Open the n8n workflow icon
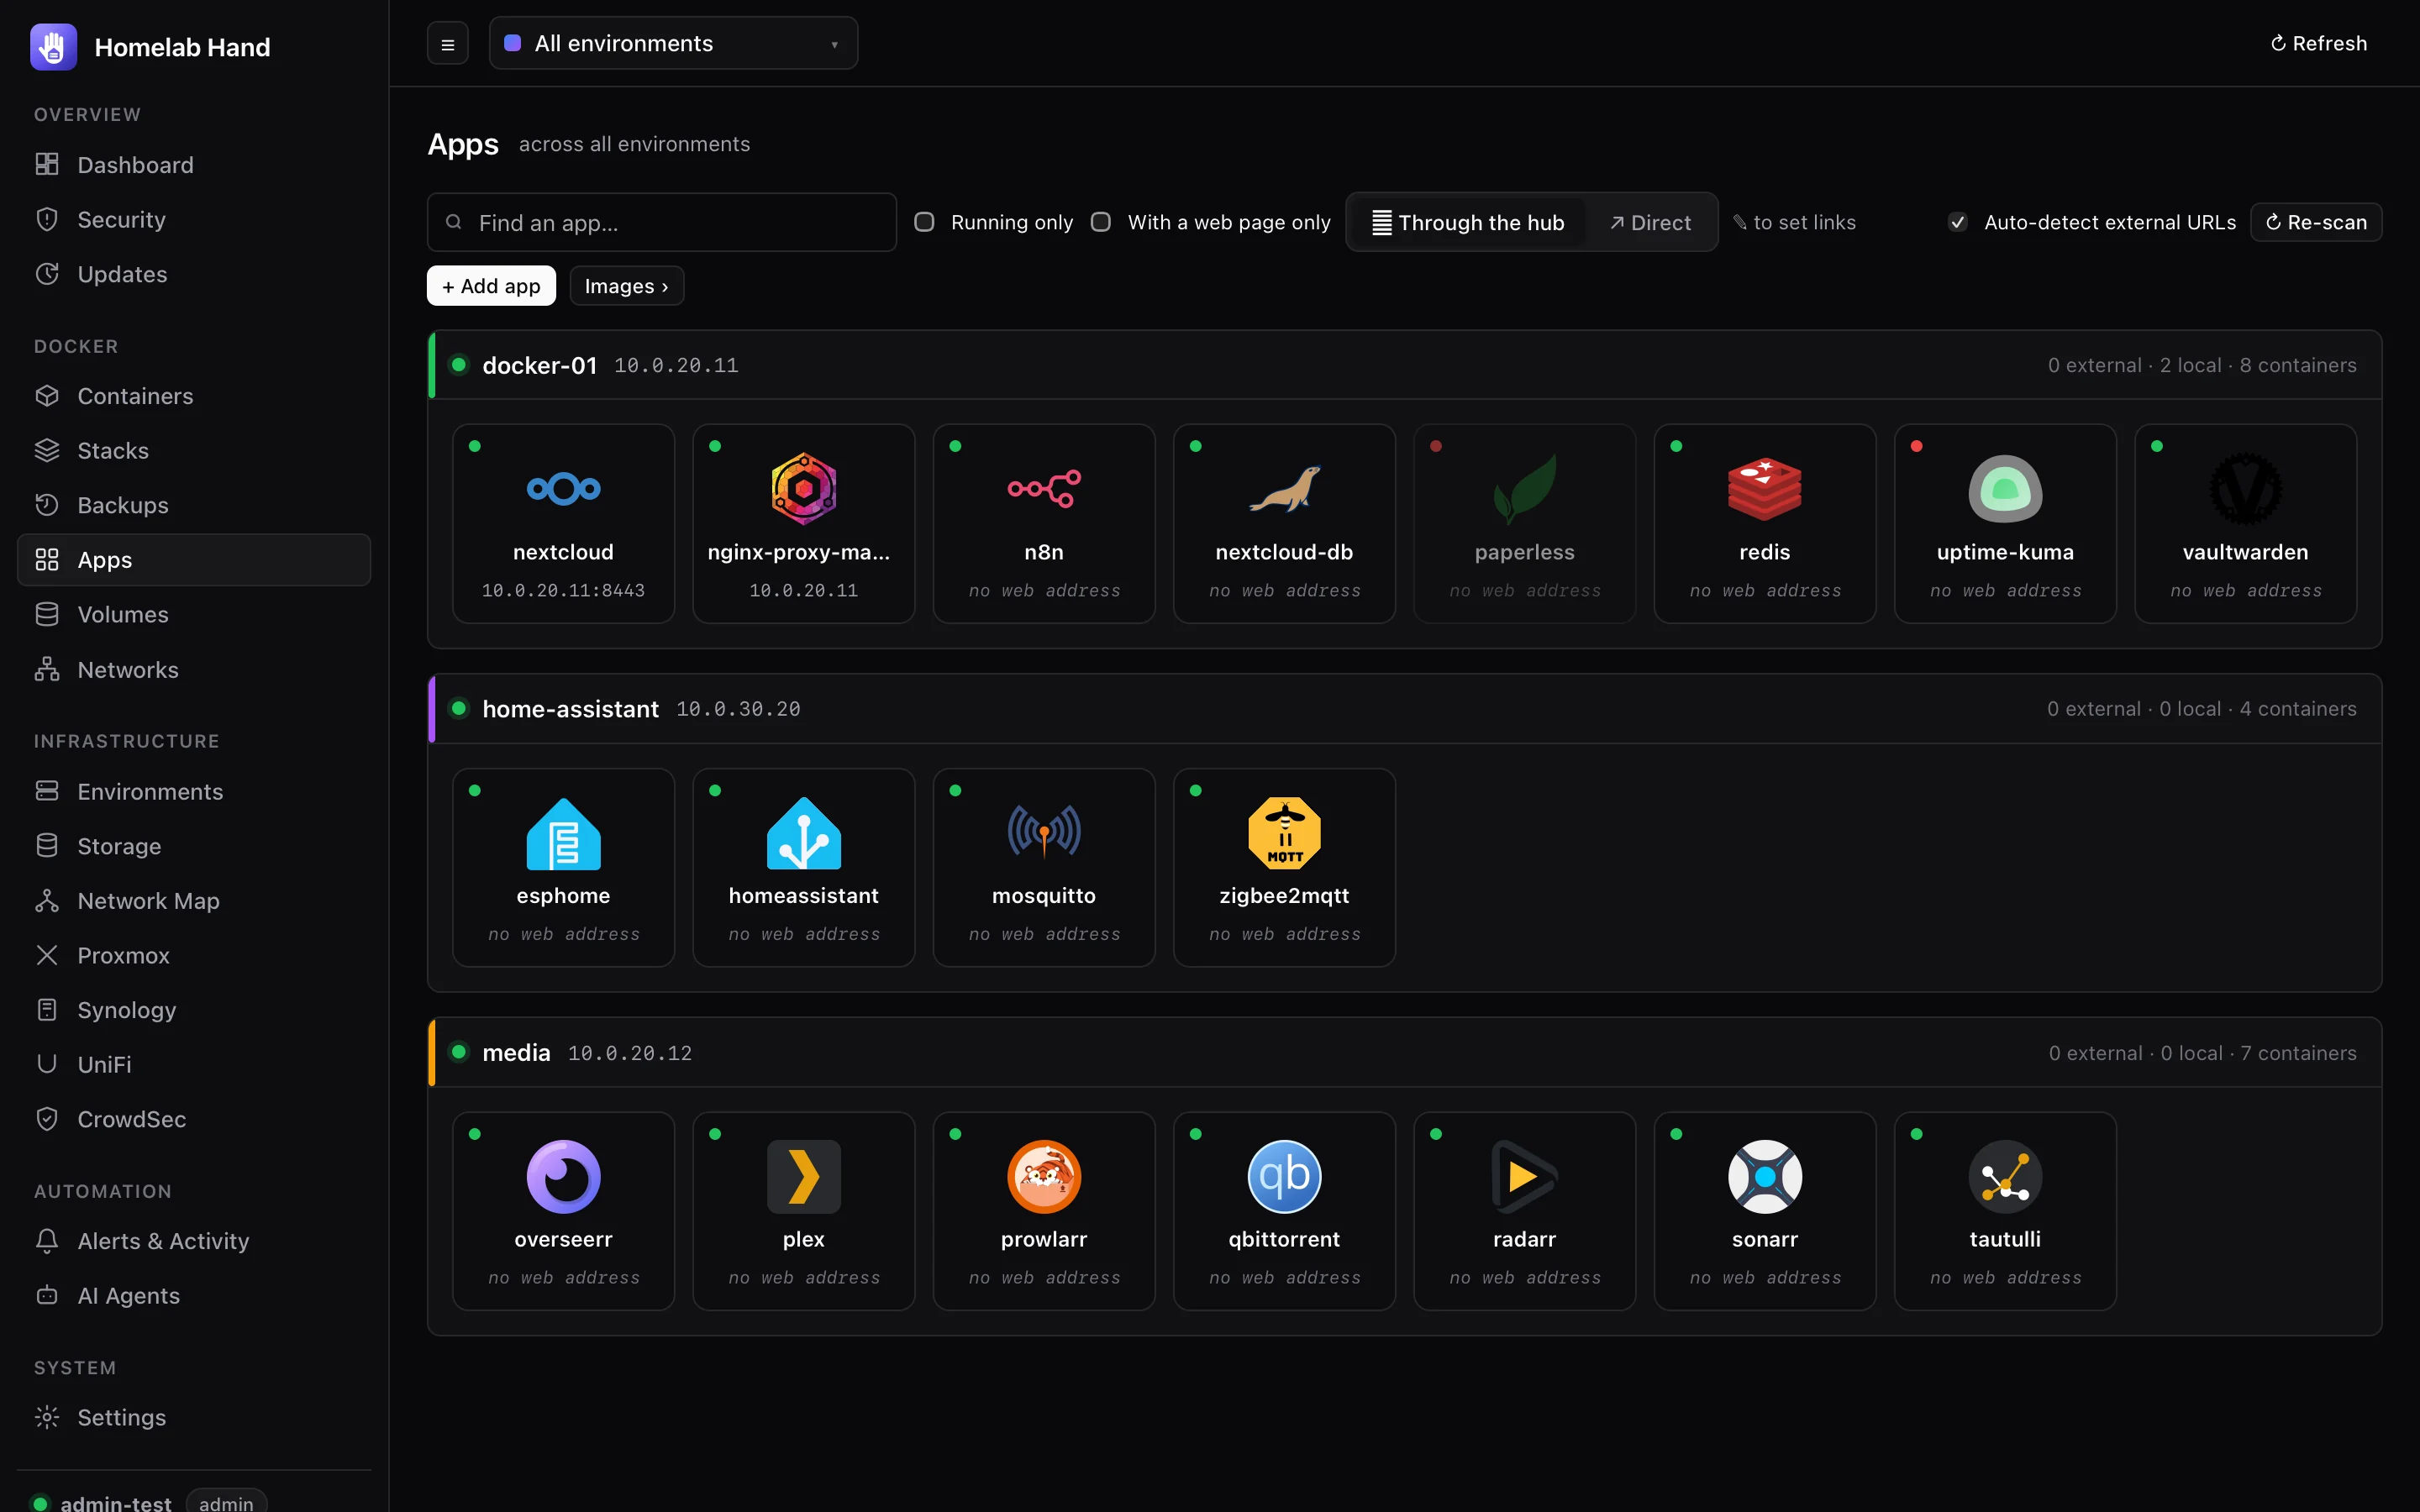2420x1512 pixels. click(1043, 488)
